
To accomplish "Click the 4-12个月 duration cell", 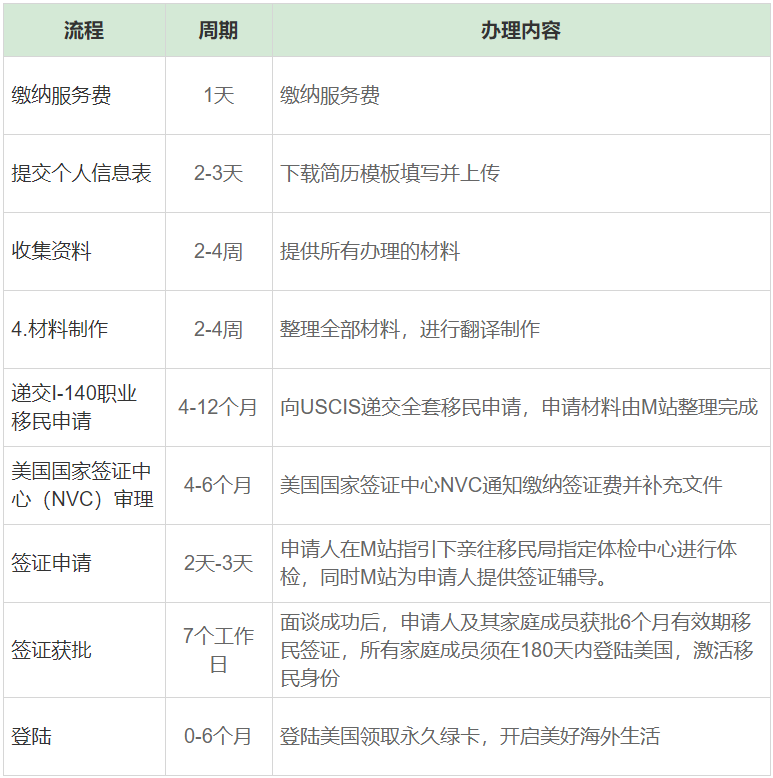I will coord(218,407).
